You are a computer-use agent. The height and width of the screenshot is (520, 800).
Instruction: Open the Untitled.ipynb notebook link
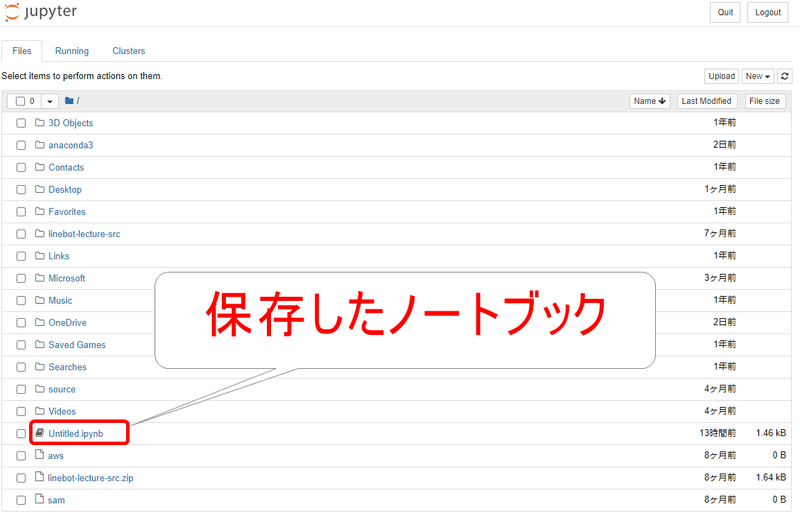point(76,433)
